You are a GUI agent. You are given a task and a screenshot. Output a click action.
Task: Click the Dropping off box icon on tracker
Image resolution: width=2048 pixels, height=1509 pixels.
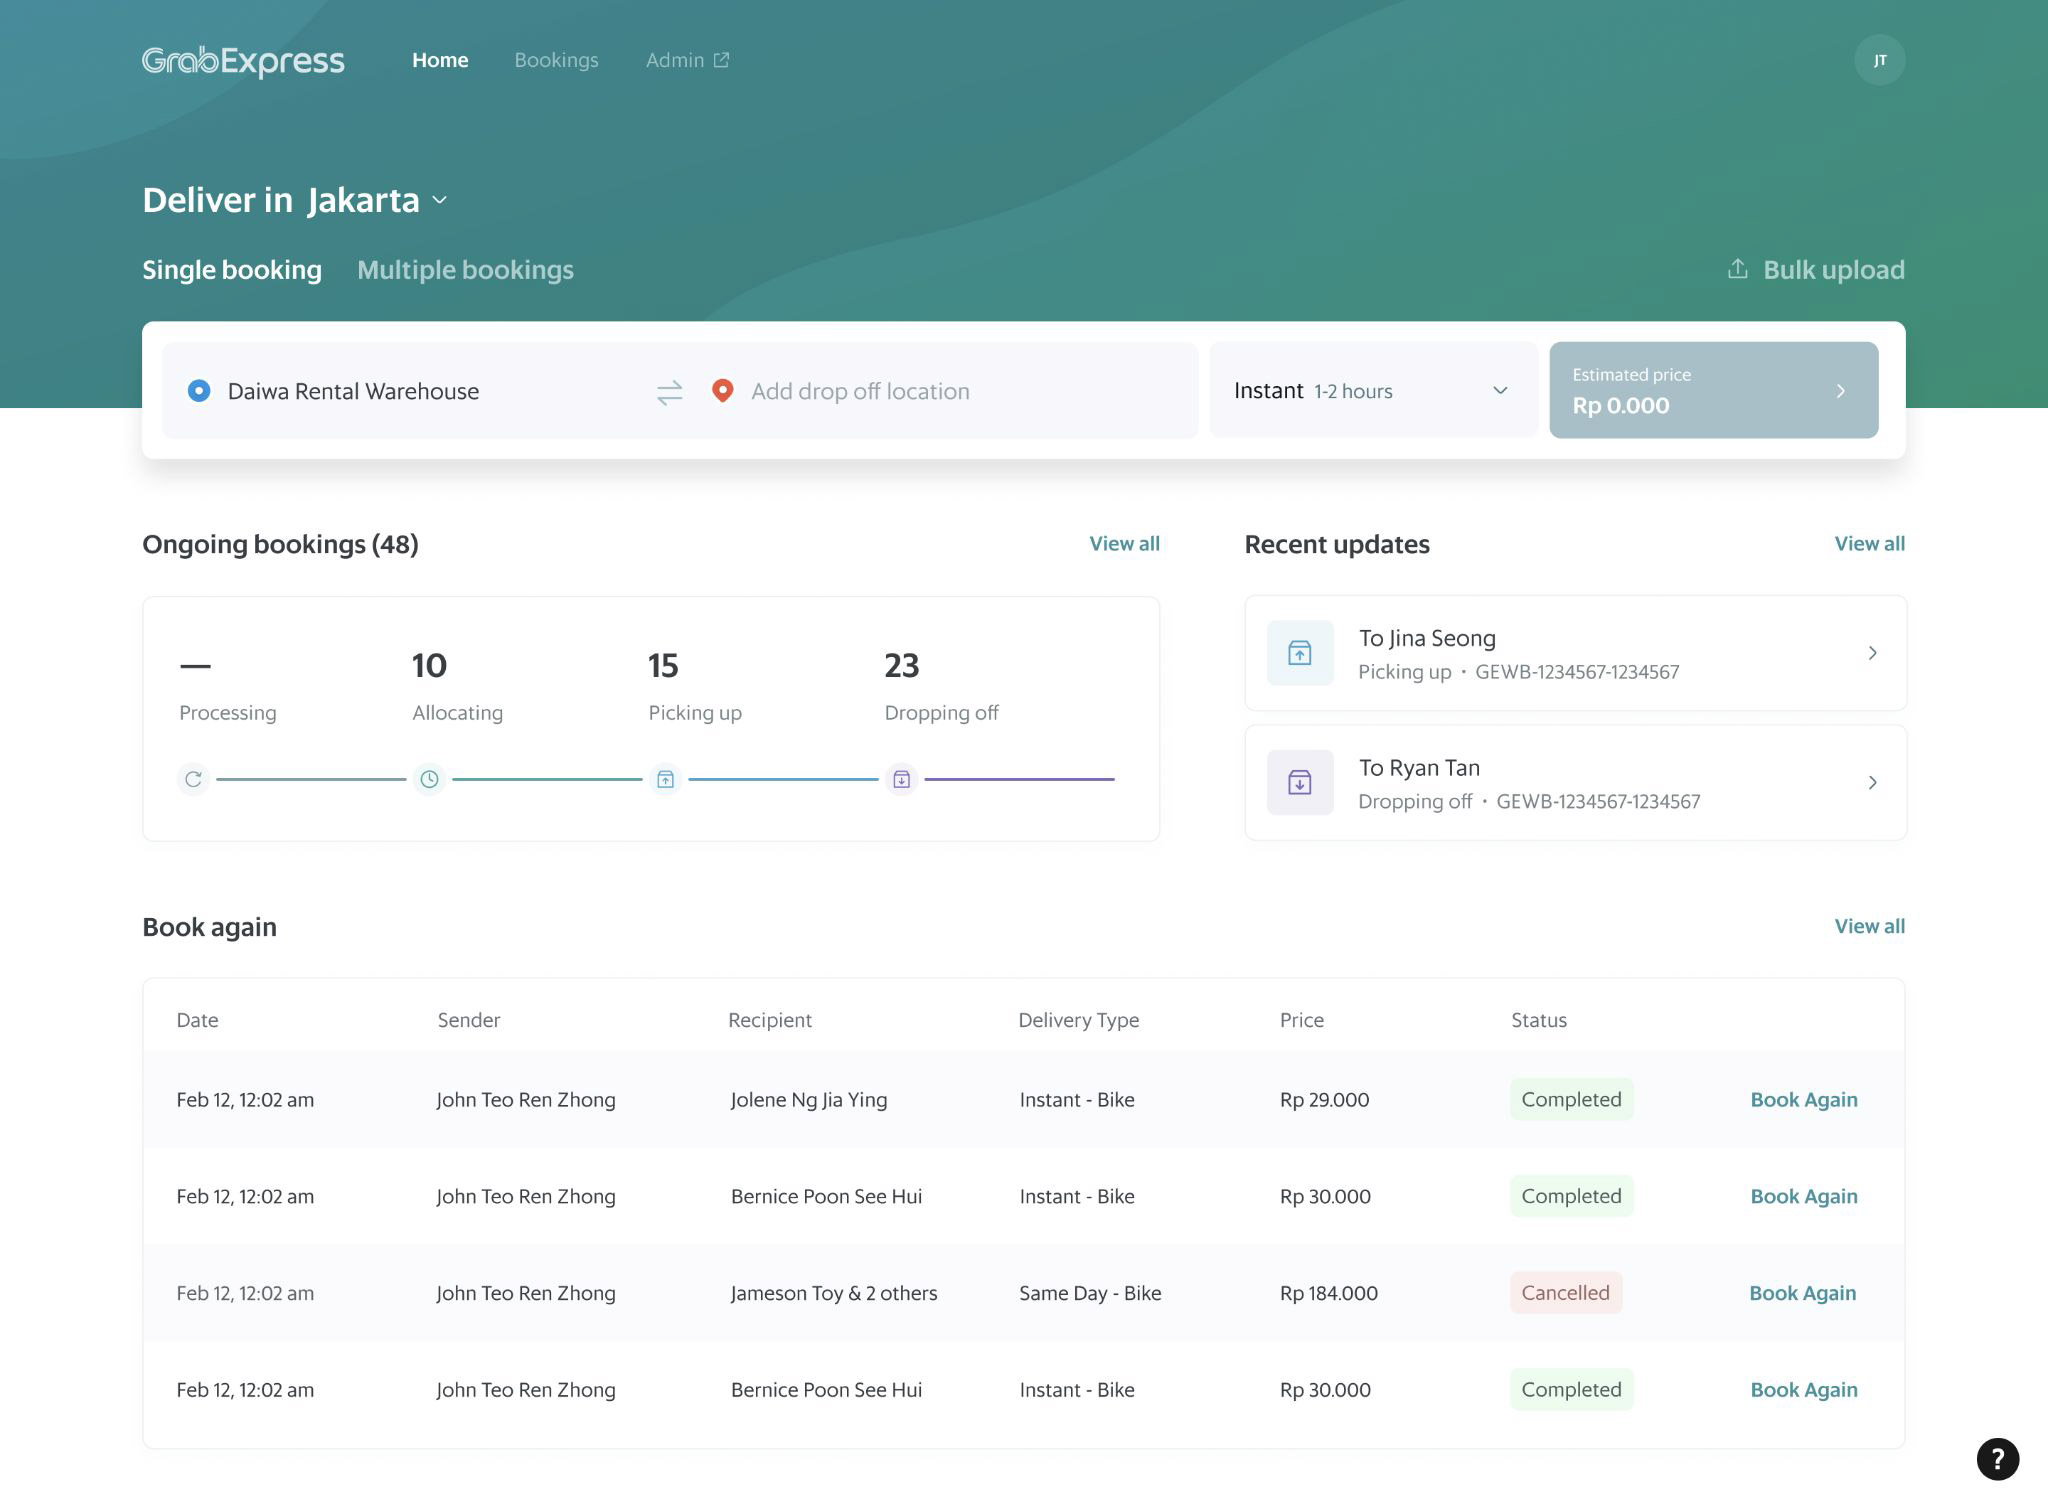pos(901,779)
